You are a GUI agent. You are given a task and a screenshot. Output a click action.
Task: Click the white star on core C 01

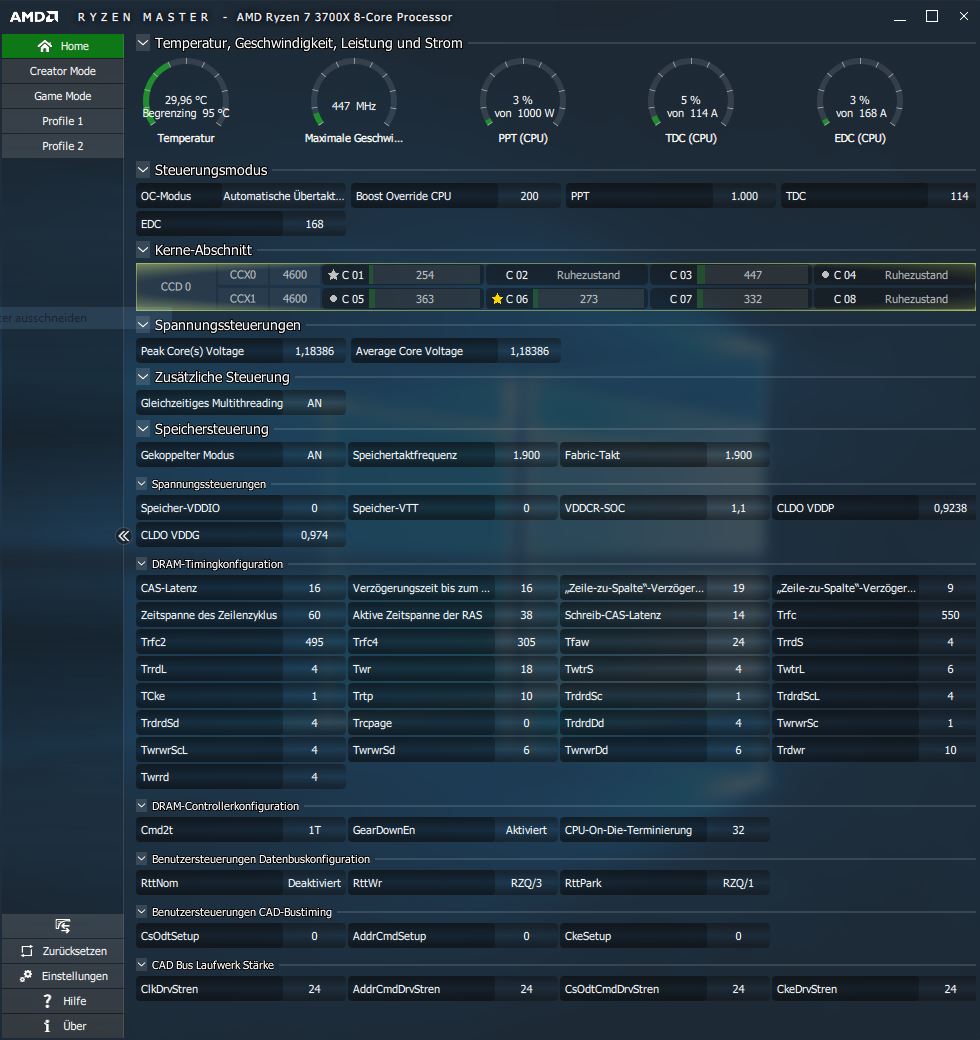click(333, 275)
